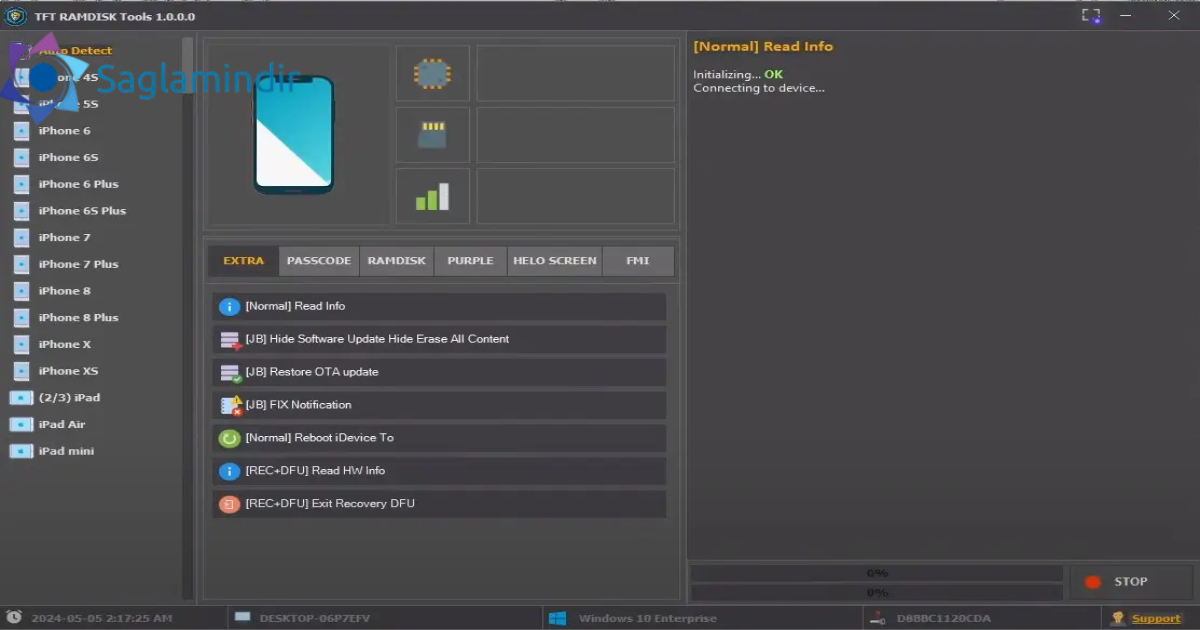This screenshot has height=630, width=1200.
Task: Run [REC+DFU] Read HW Info
Action: (x=439, y=471)
